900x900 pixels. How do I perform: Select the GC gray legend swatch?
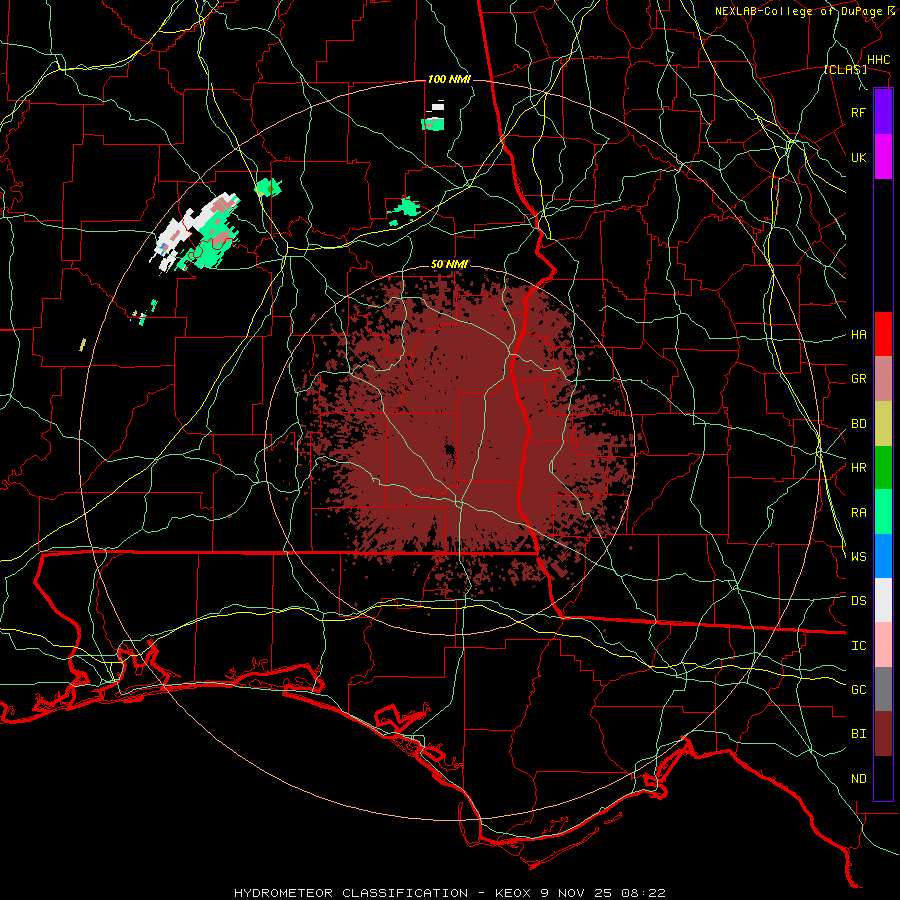pyautogui.click(x=883, y=689)
